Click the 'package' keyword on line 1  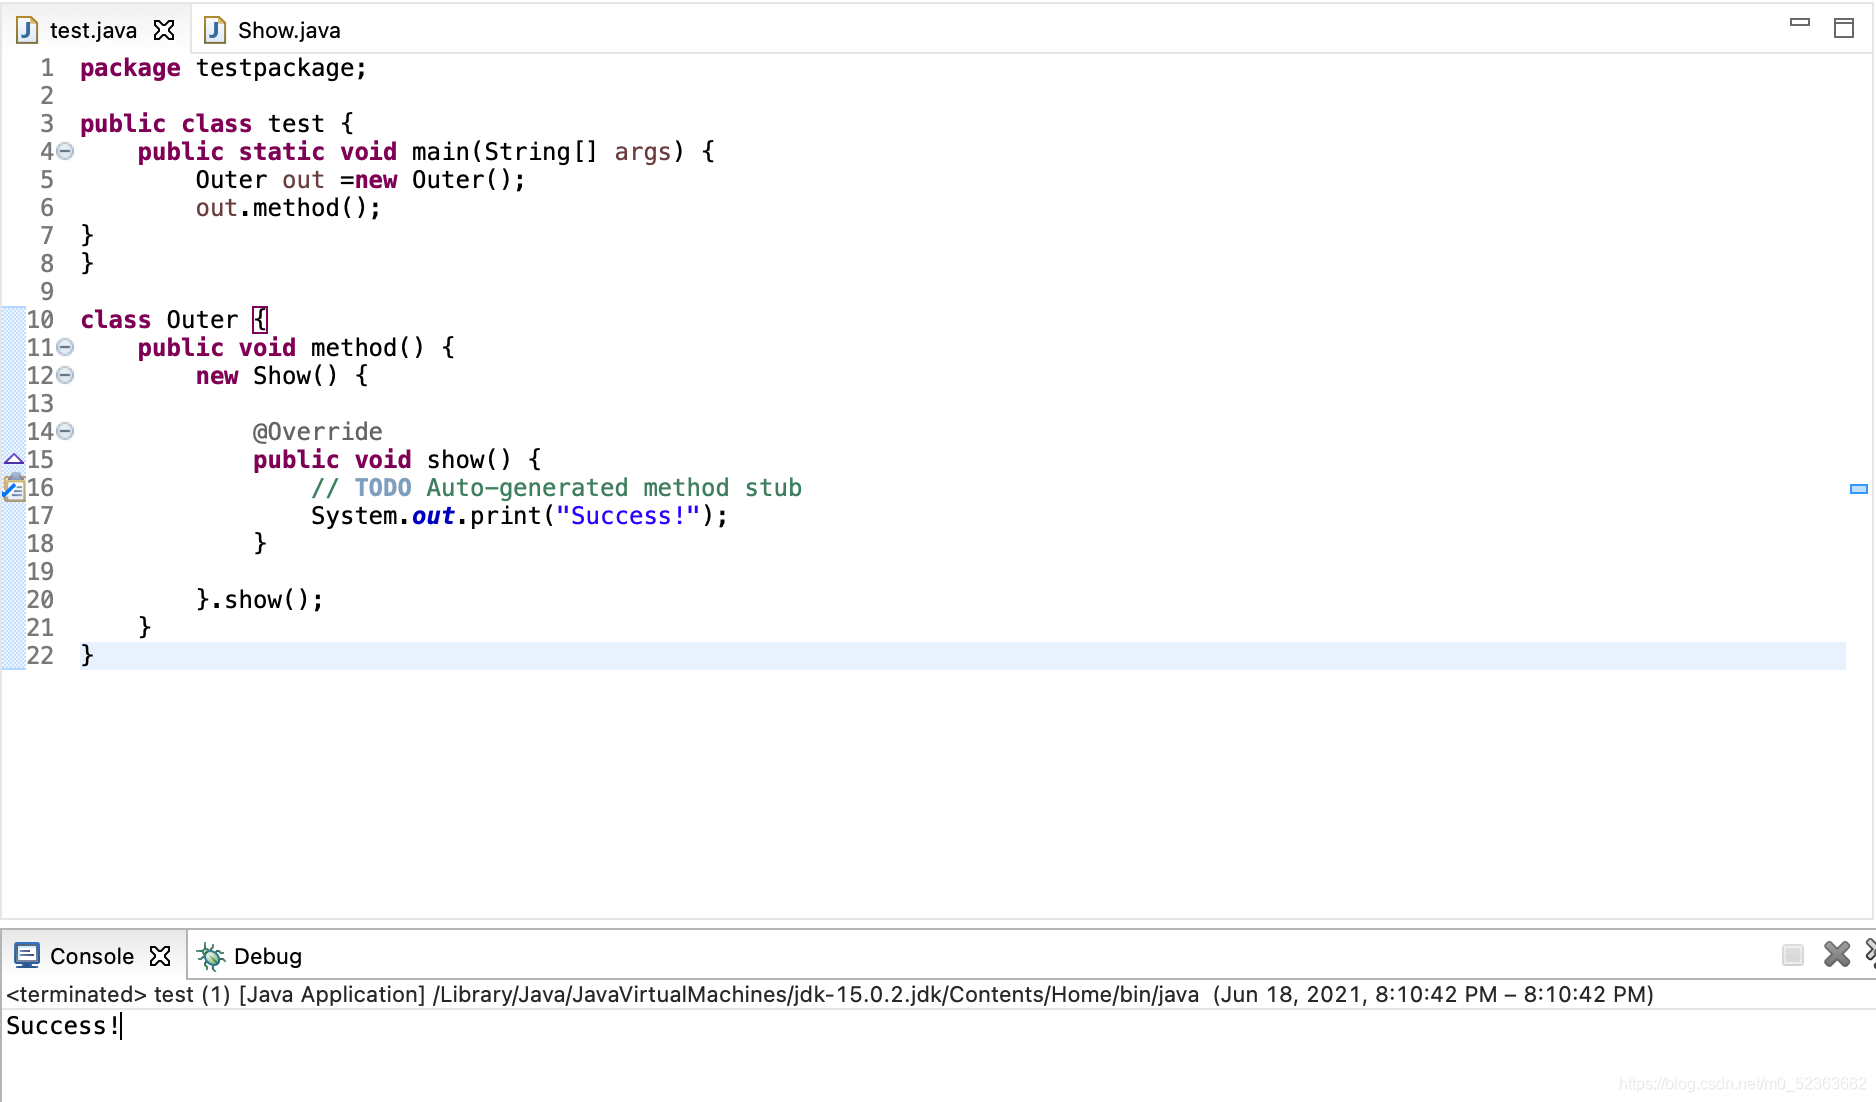(x=130, y=68)
